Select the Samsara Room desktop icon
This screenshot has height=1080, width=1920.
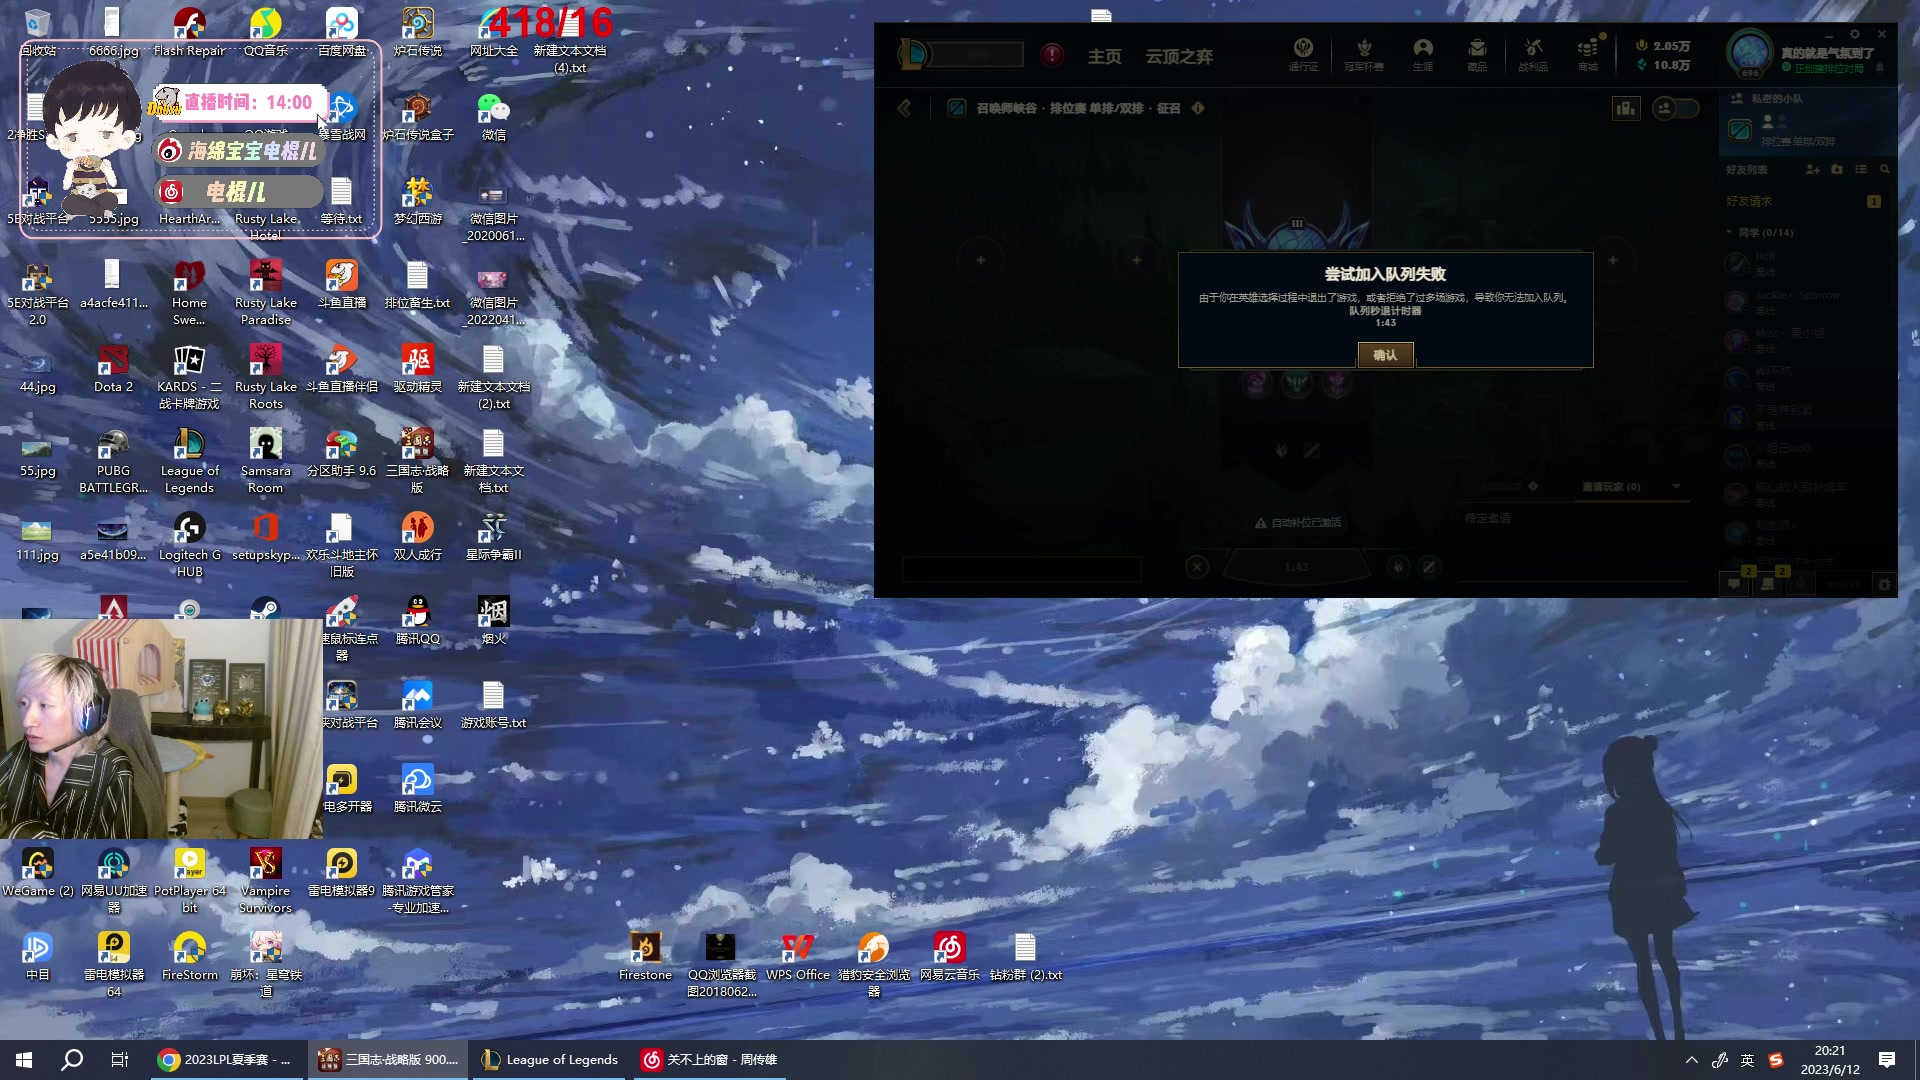(x=265, y=461)
